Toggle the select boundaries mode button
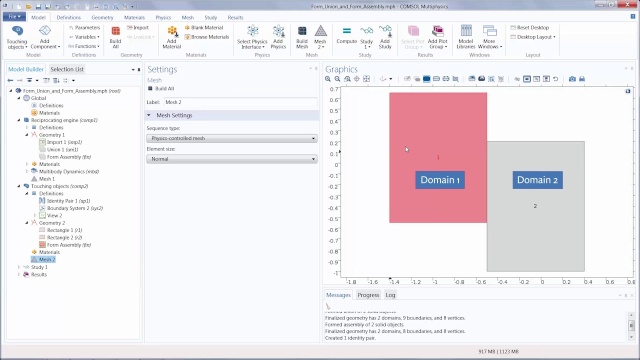 (x=436, y=79)
